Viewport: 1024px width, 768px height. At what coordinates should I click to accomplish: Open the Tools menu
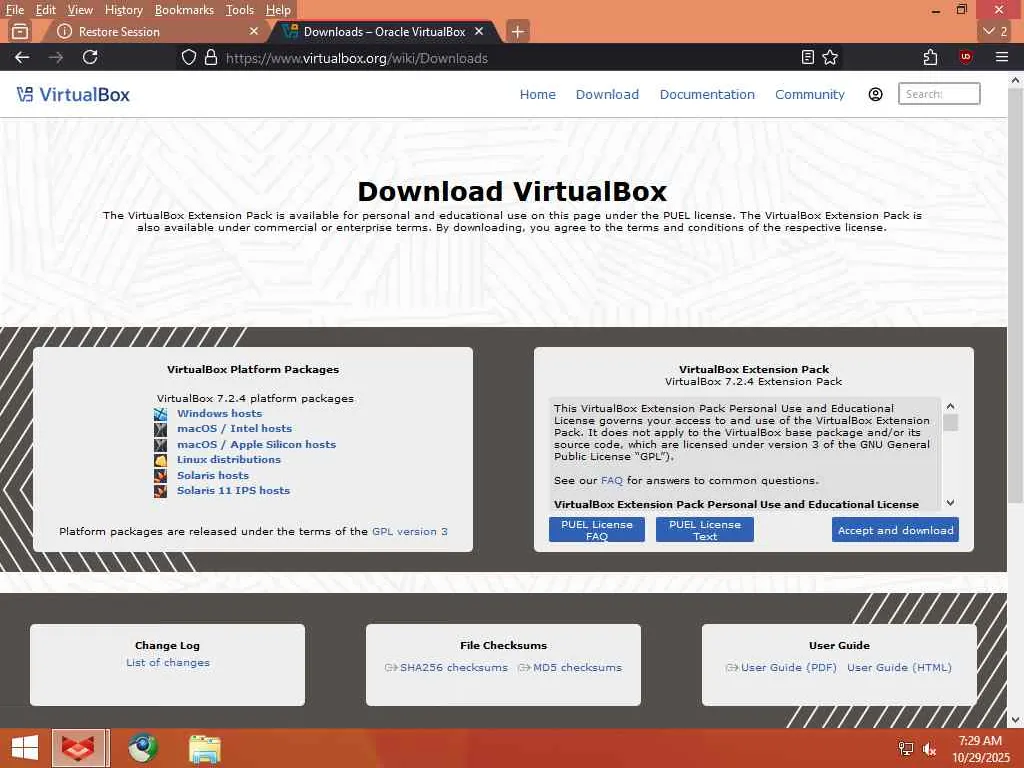[x=240, y=10]
